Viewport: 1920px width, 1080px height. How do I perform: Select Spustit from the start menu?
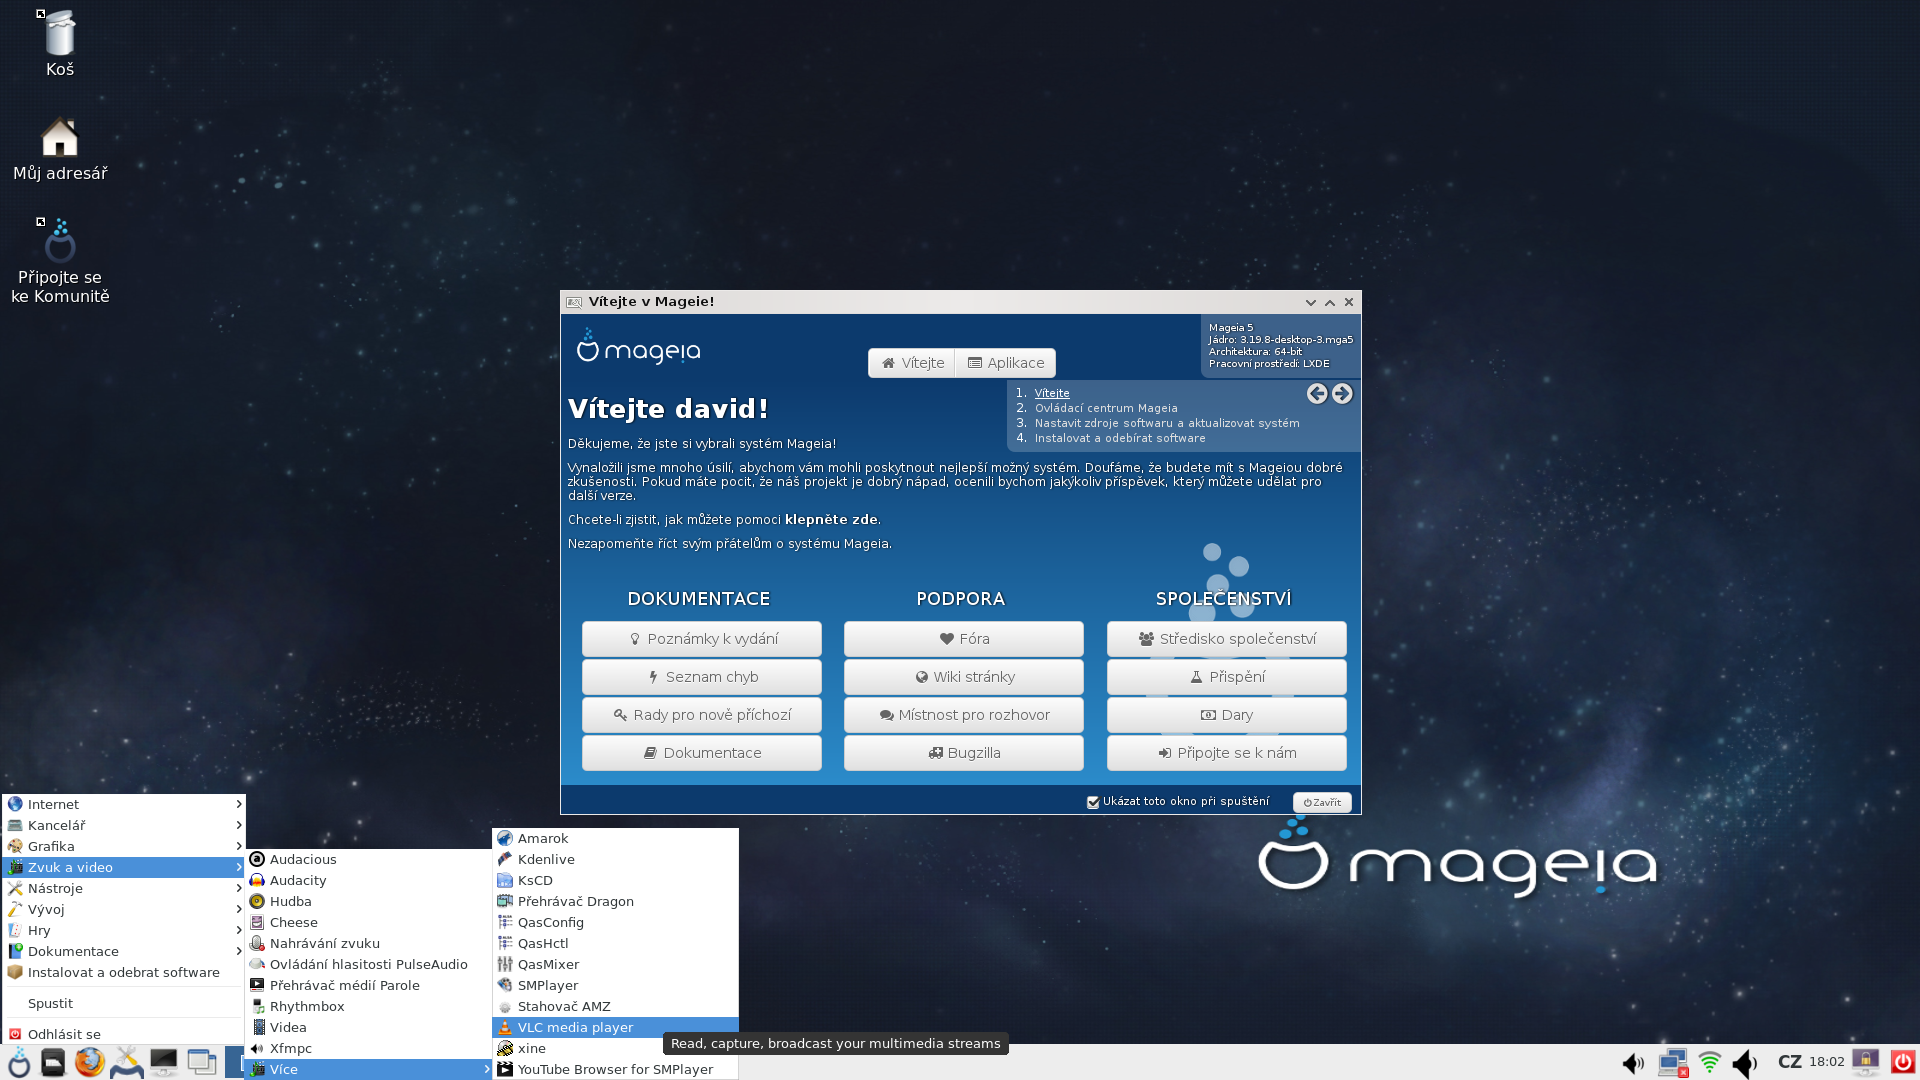coord(124,1003)
